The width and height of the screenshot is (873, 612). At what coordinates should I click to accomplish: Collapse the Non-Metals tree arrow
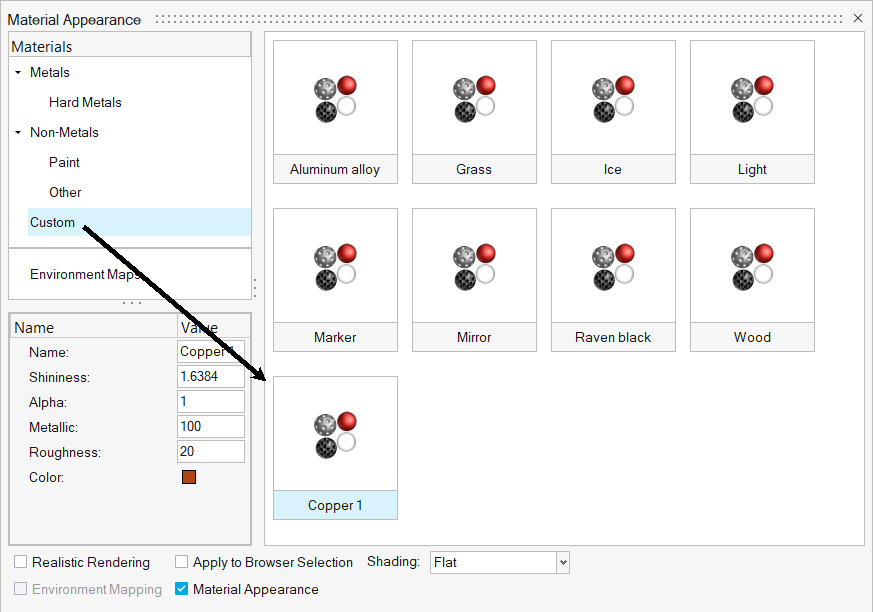18,133
